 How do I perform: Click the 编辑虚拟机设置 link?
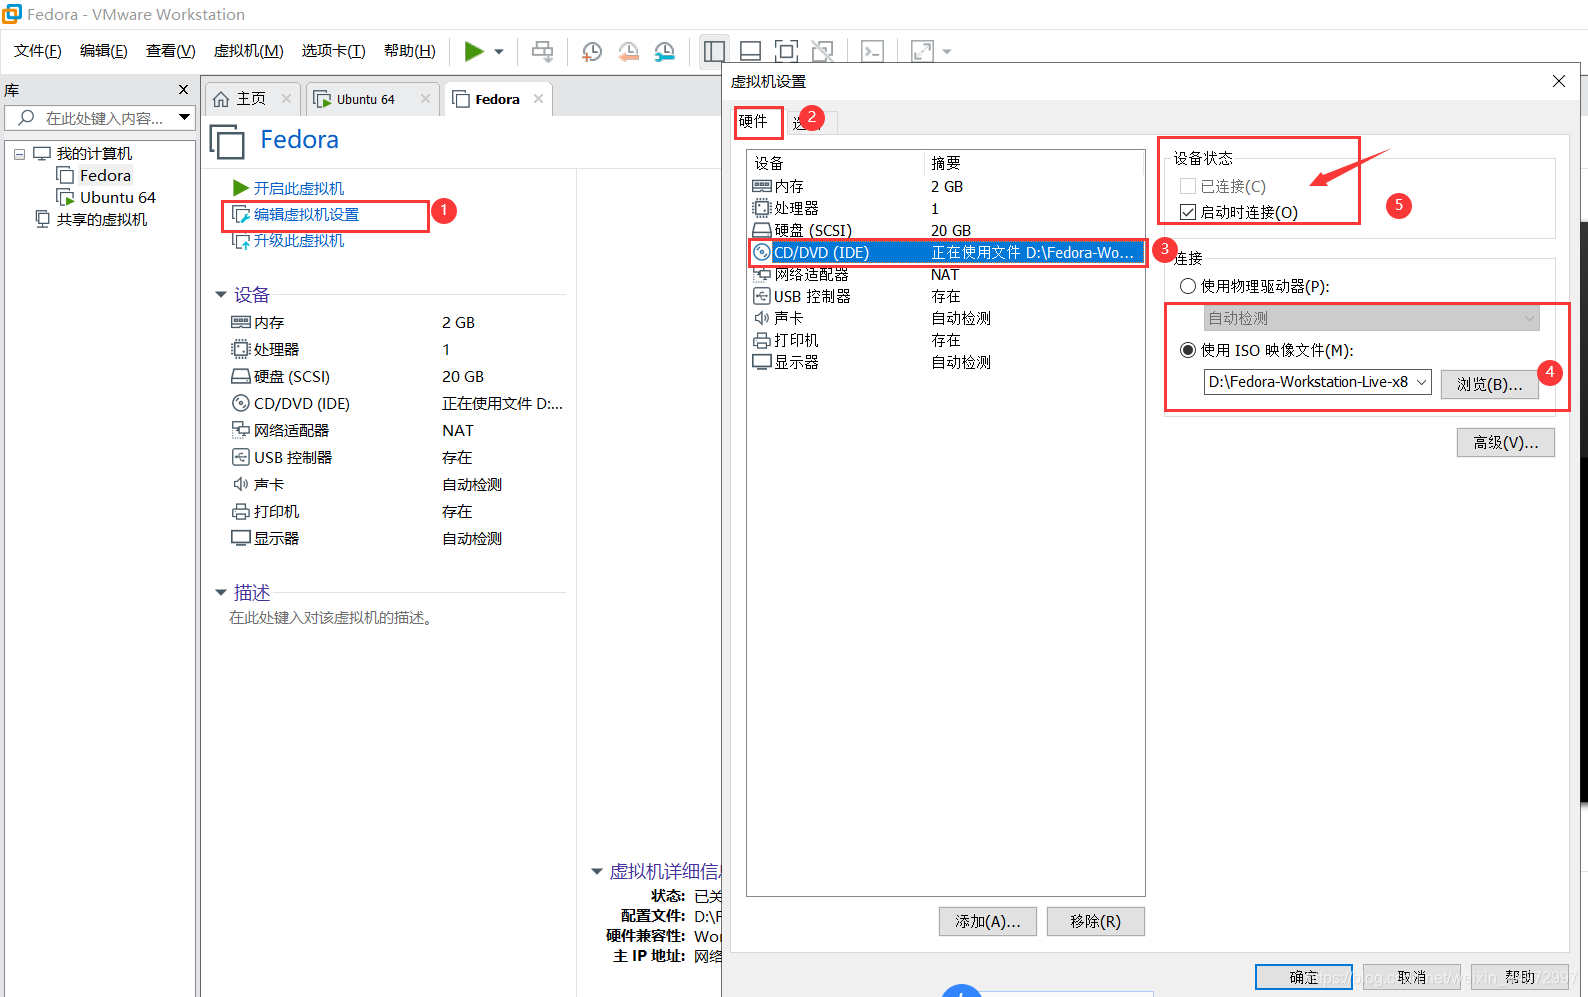pos(306,214)
